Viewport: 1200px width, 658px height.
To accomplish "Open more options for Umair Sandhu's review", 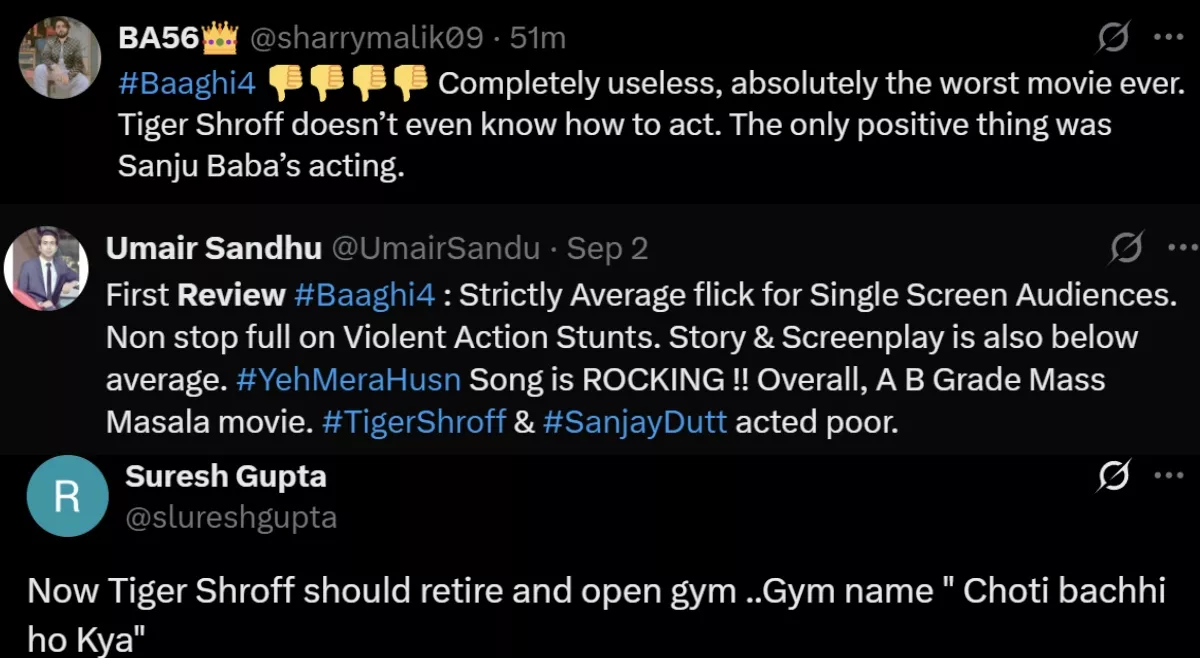I will pyautogui.click(x=1183, y=246).
